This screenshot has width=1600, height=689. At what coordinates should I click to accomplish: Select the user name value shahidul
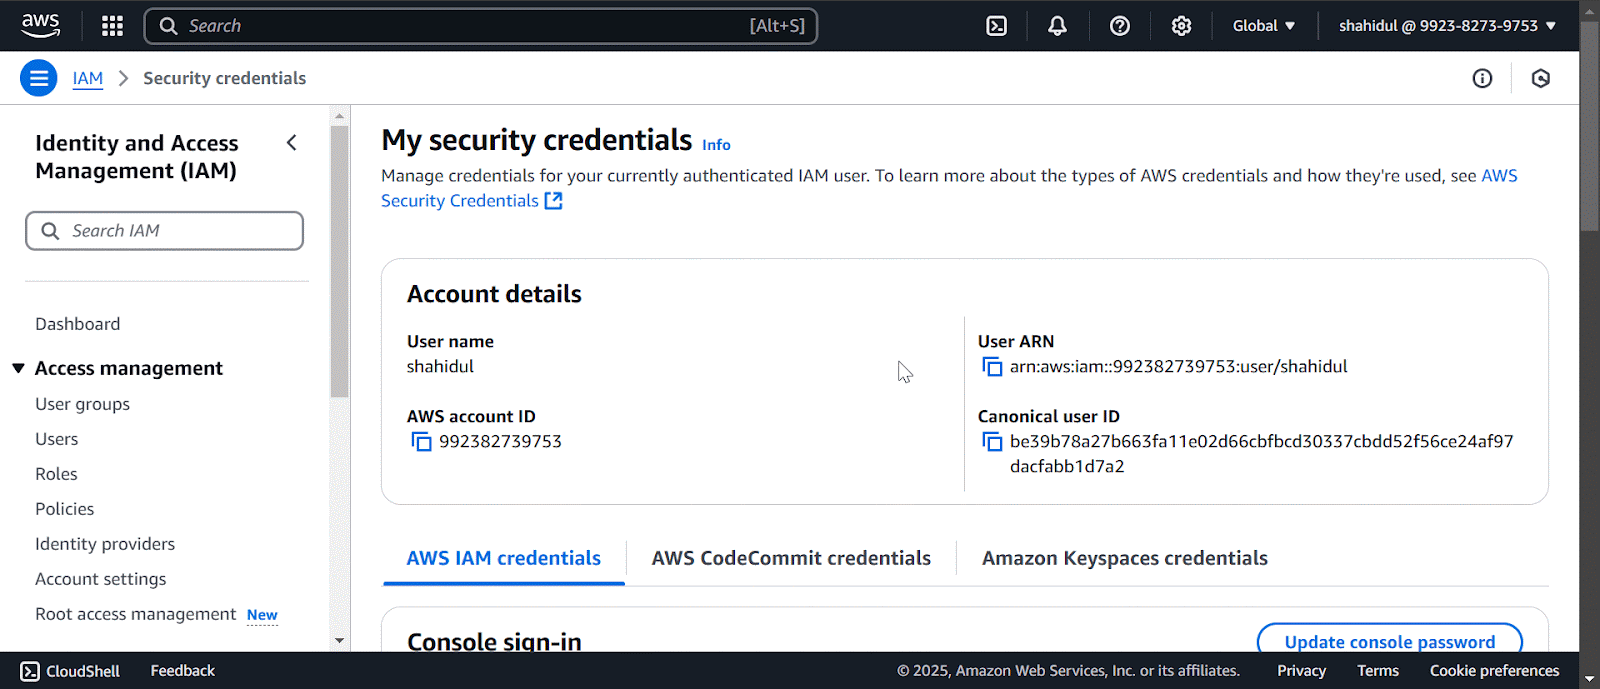point(441,367)
